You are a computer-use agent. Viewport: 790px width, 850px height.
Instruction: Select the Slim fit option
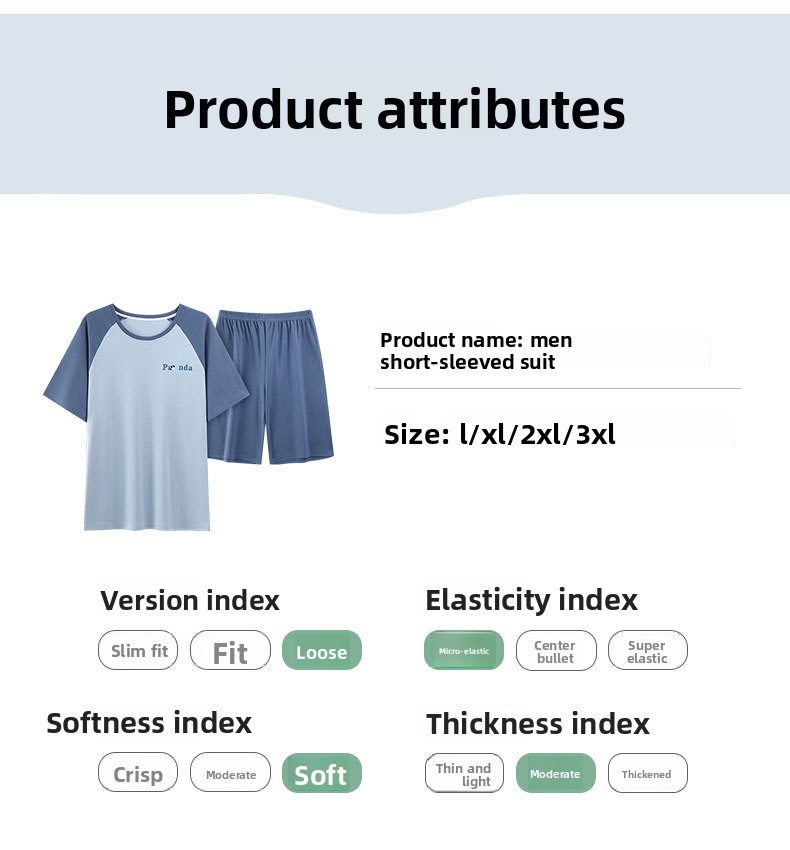point(138,650)
